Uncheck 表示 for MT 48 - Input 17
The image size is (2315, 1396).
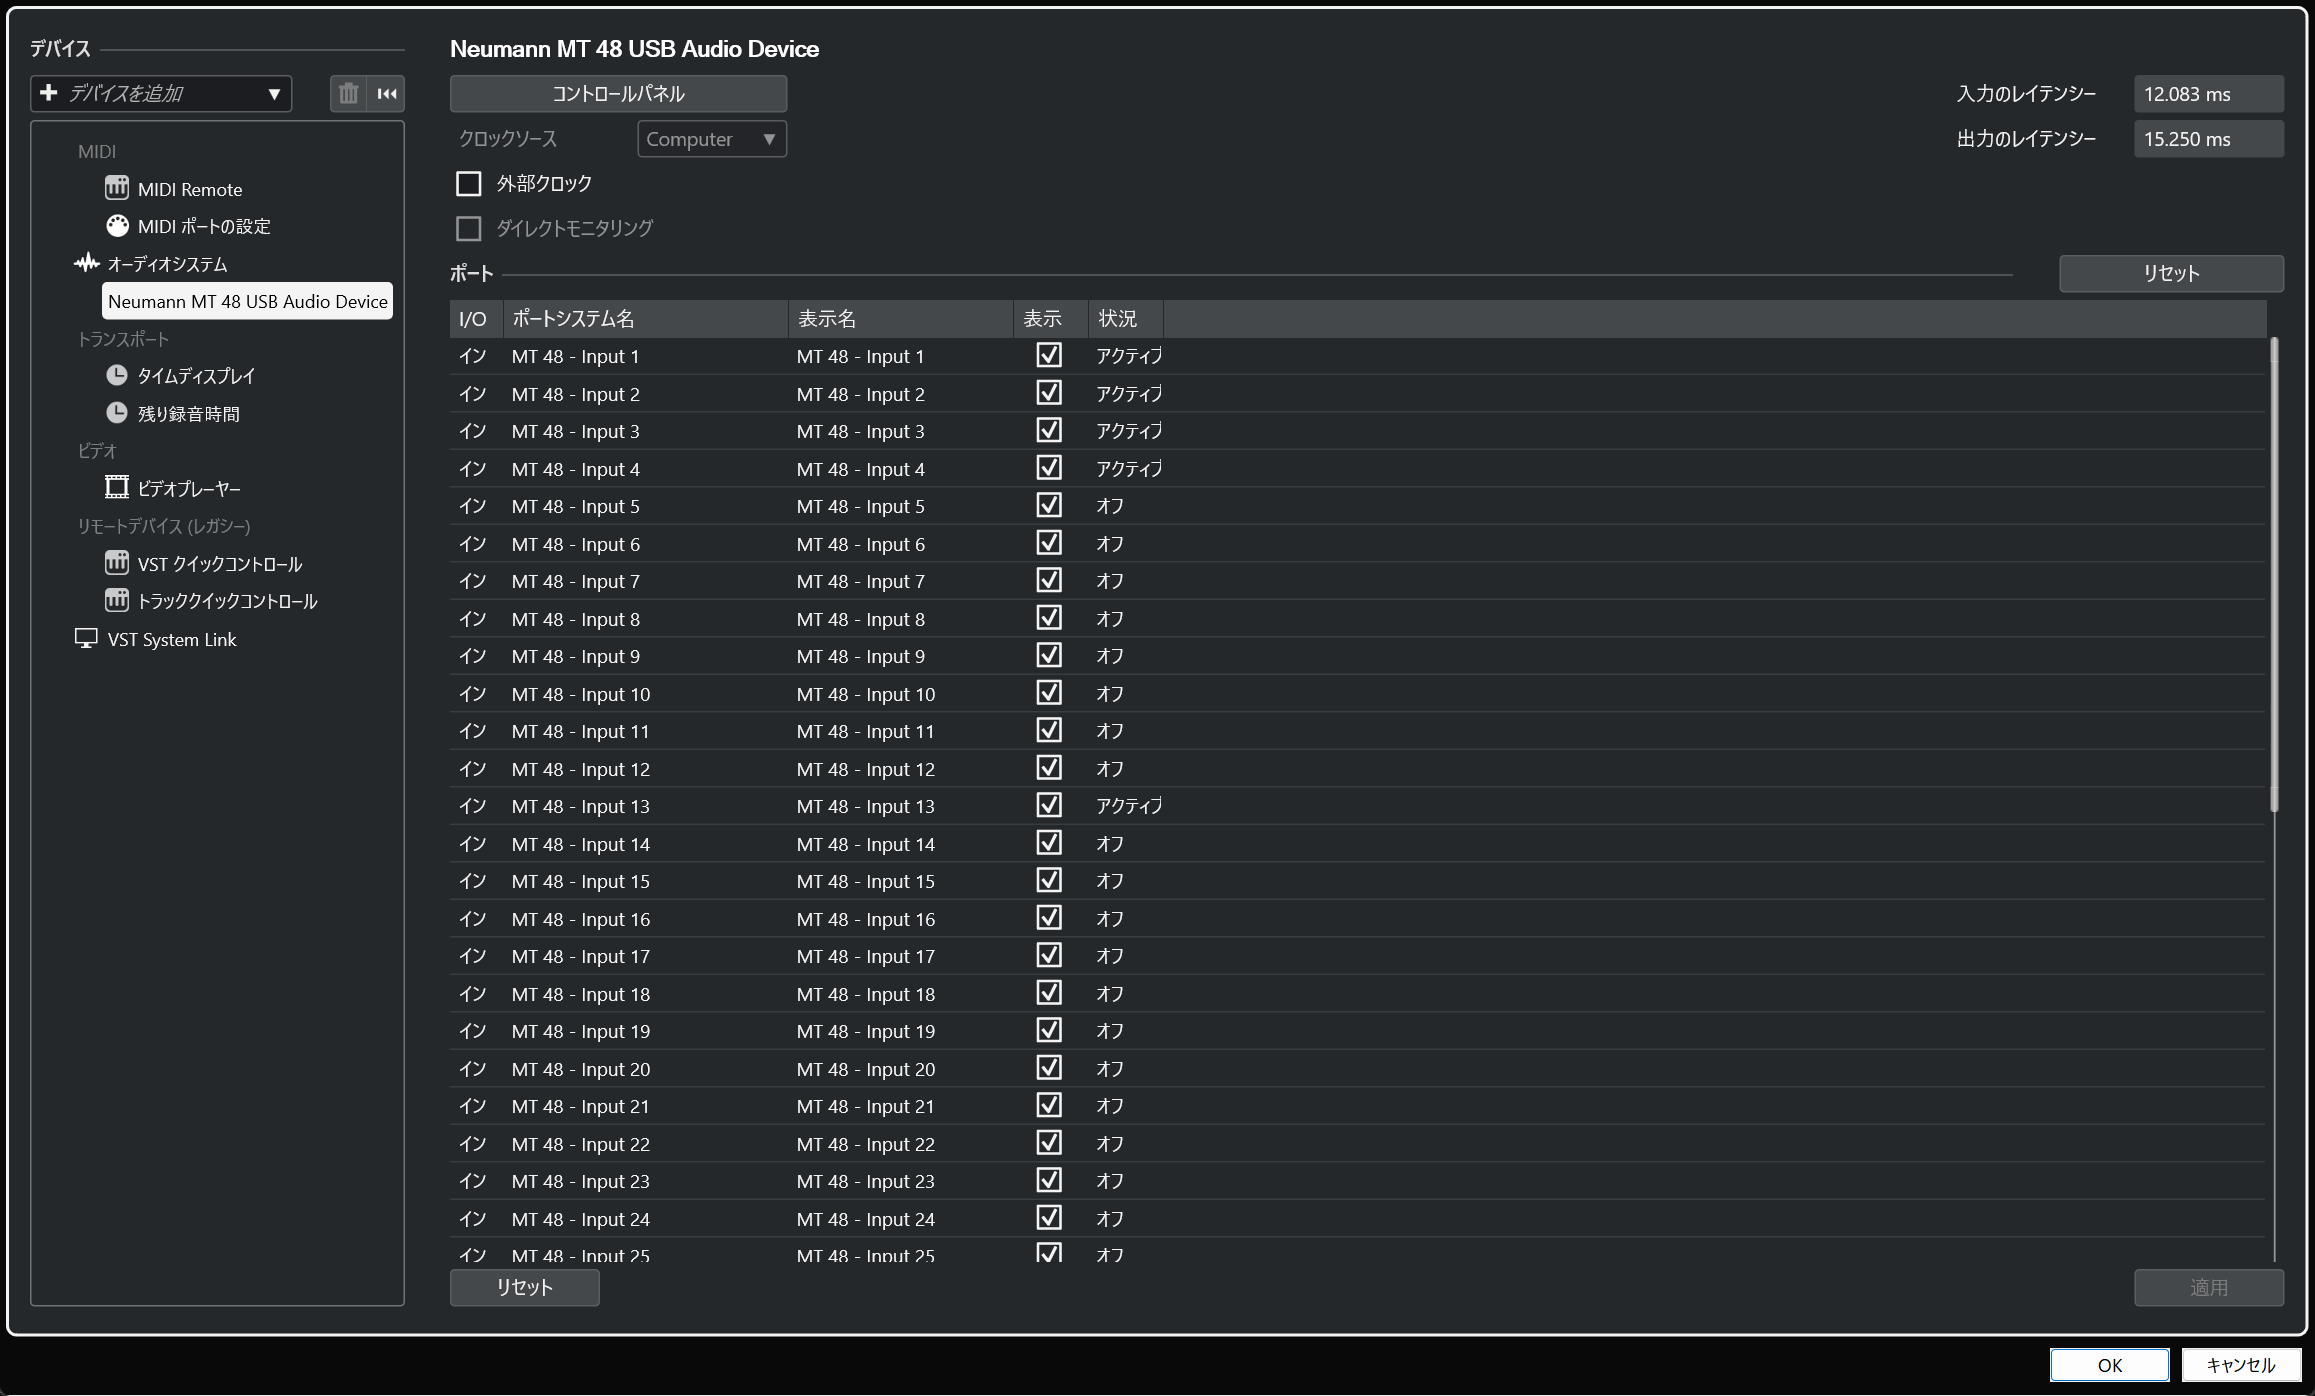coord(1049,956)
